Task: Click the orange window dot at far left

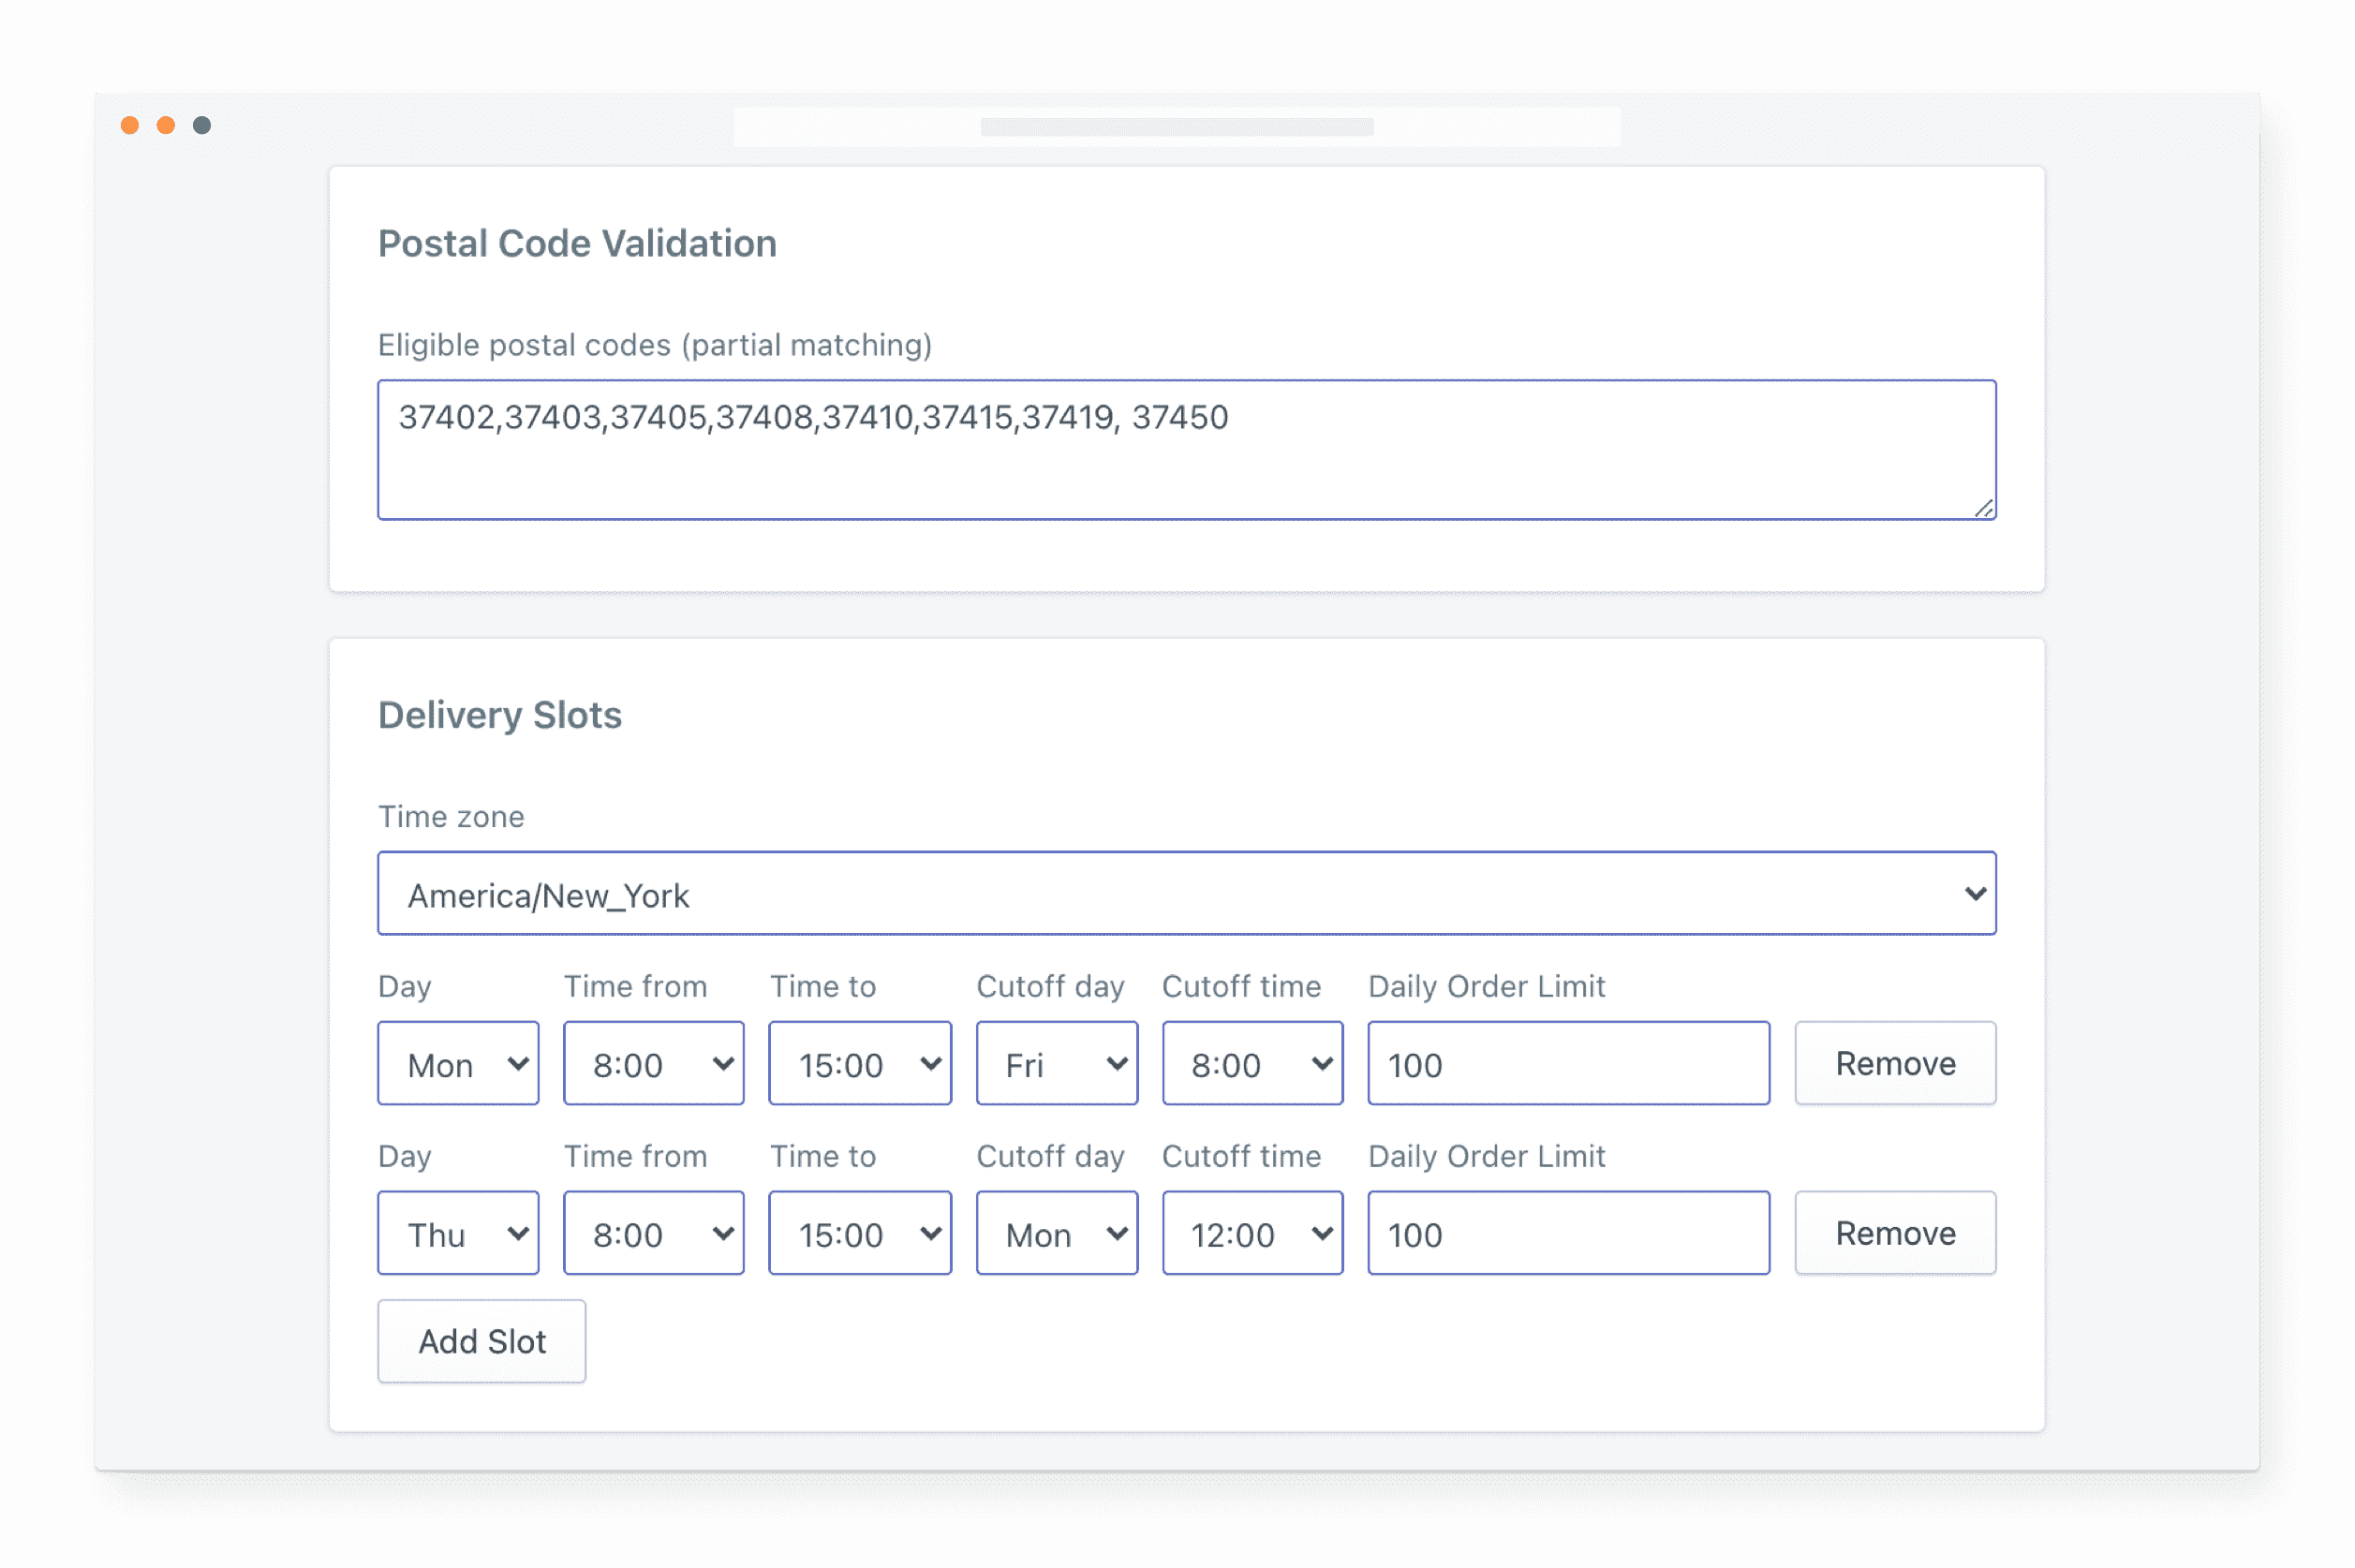Action: pyautogui.click(x=130, y=125)
